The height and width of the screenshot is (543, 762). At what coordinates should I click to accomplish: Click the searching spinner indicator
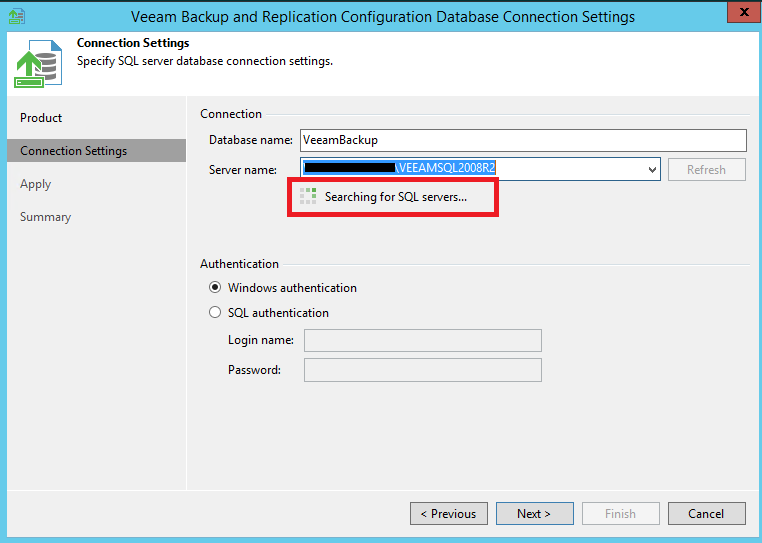(x=308, y=196)
